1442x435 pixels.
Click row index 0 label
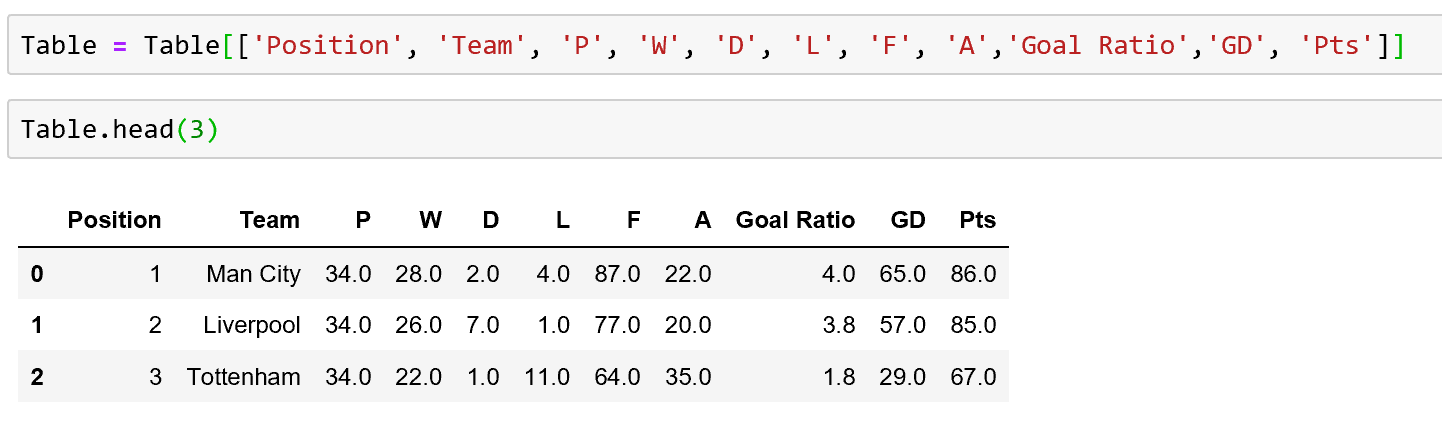pos(37,273)
